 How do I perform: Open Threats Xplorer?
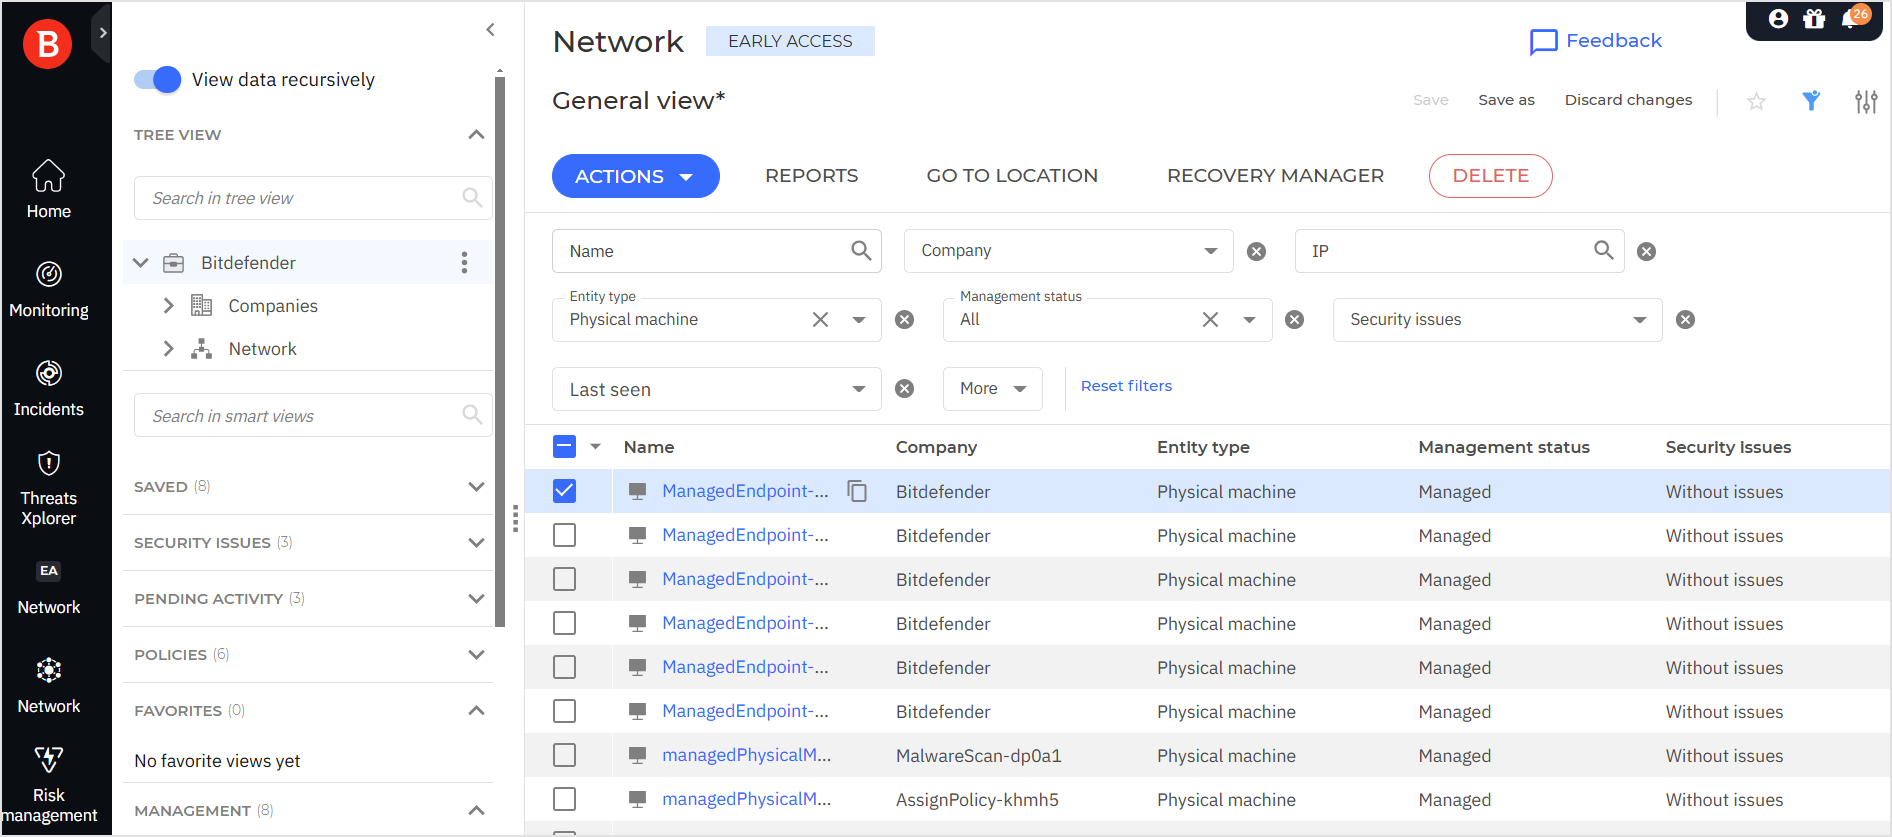point(48,488)
